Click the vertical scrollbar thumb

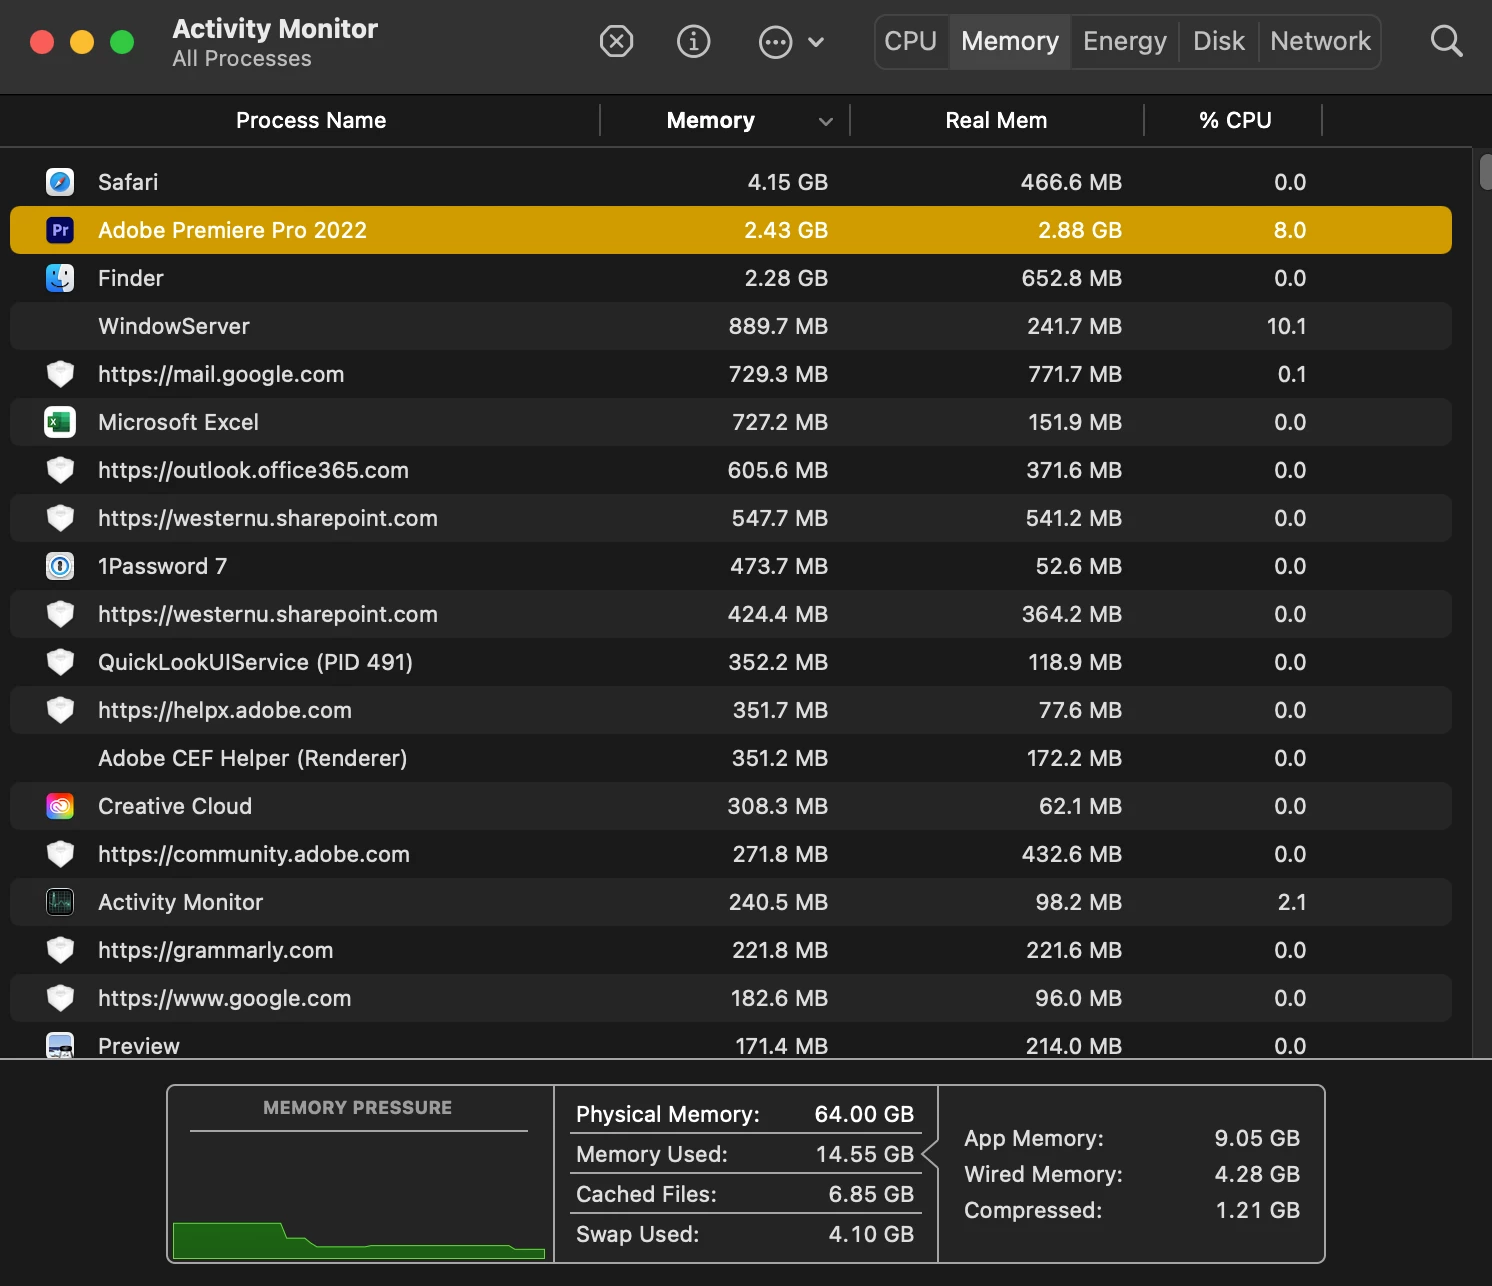(1485, 171)
